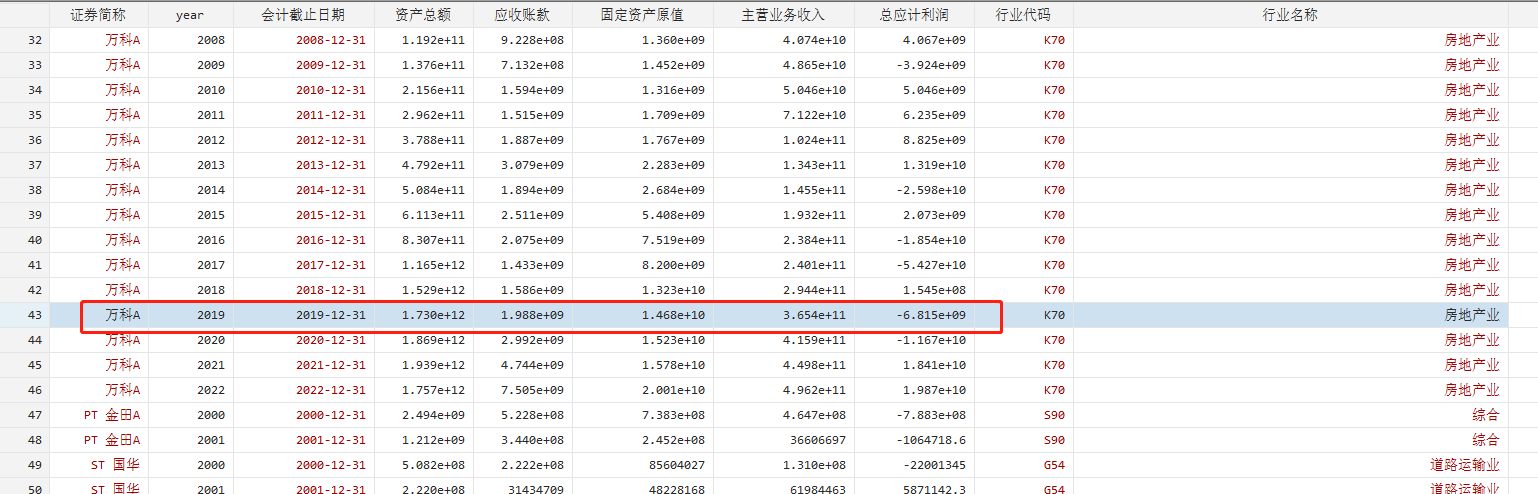
Task: Click 万科A in the 2019 row
Action: (123, 315)
